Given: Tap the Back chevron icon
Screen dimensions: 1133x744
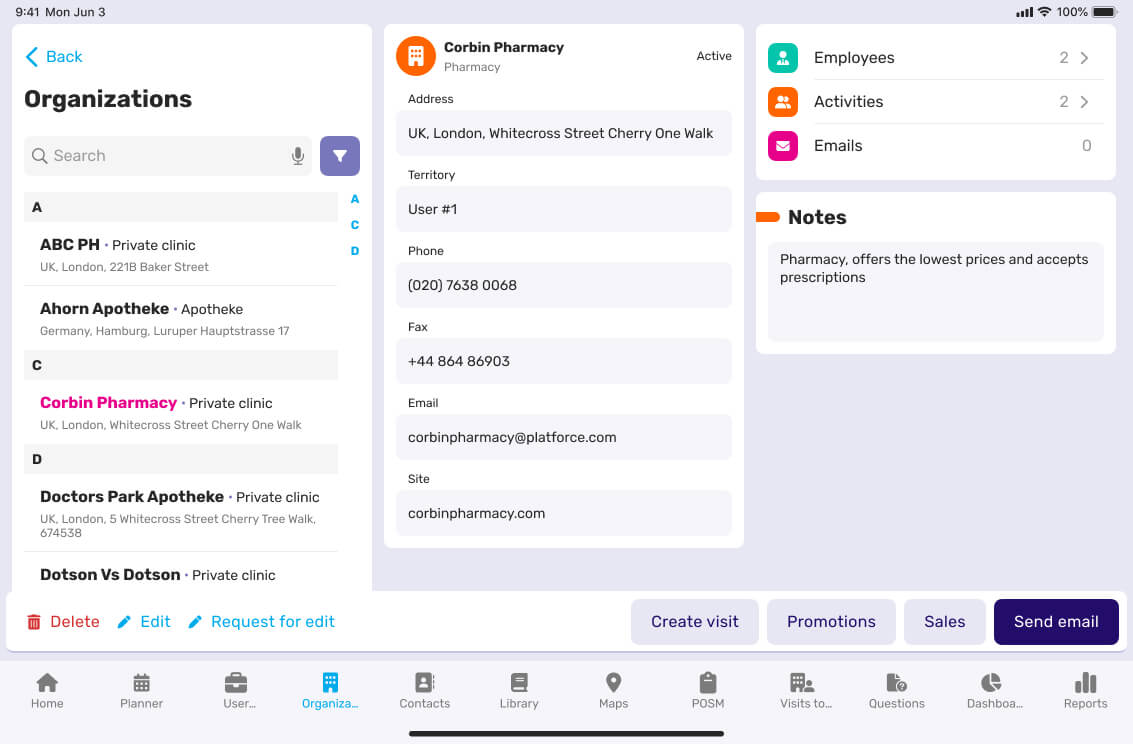Looking at the screenshot, I should pyautogui.click(x=31, y=57).
